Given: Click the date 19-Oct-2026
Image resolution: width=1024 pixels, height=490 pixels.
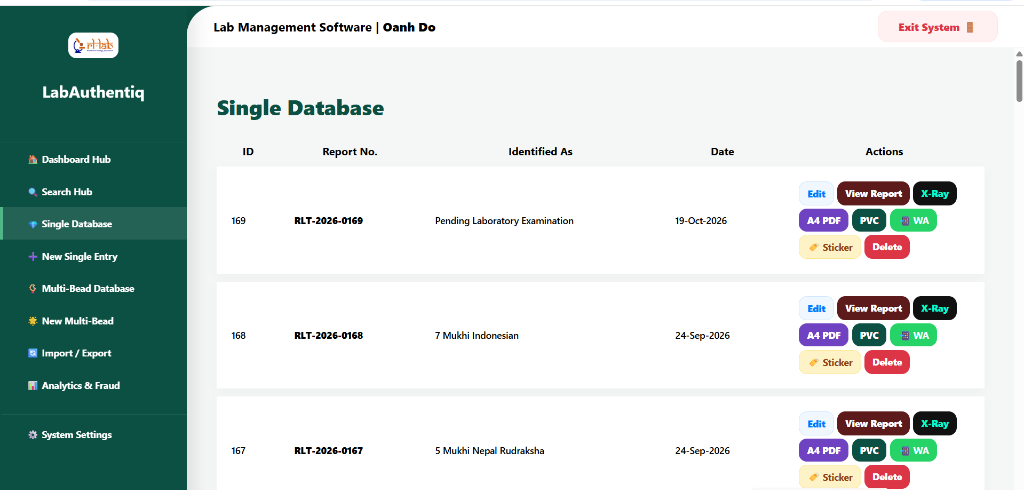Looking at the screenshot, I should pyautogui.click(x=701, y=221).
